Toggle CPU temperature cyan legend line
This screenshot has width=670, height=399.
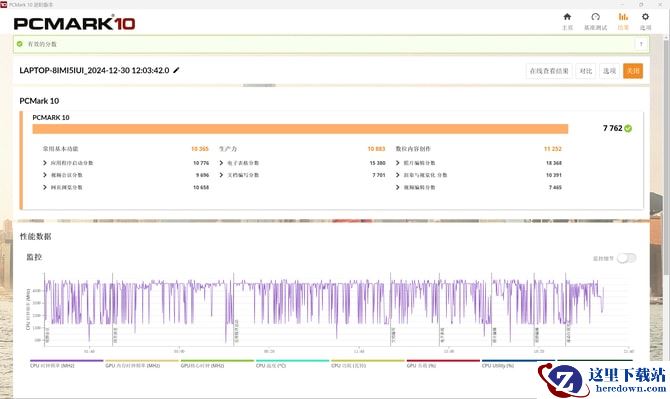[x=292, y=364]
